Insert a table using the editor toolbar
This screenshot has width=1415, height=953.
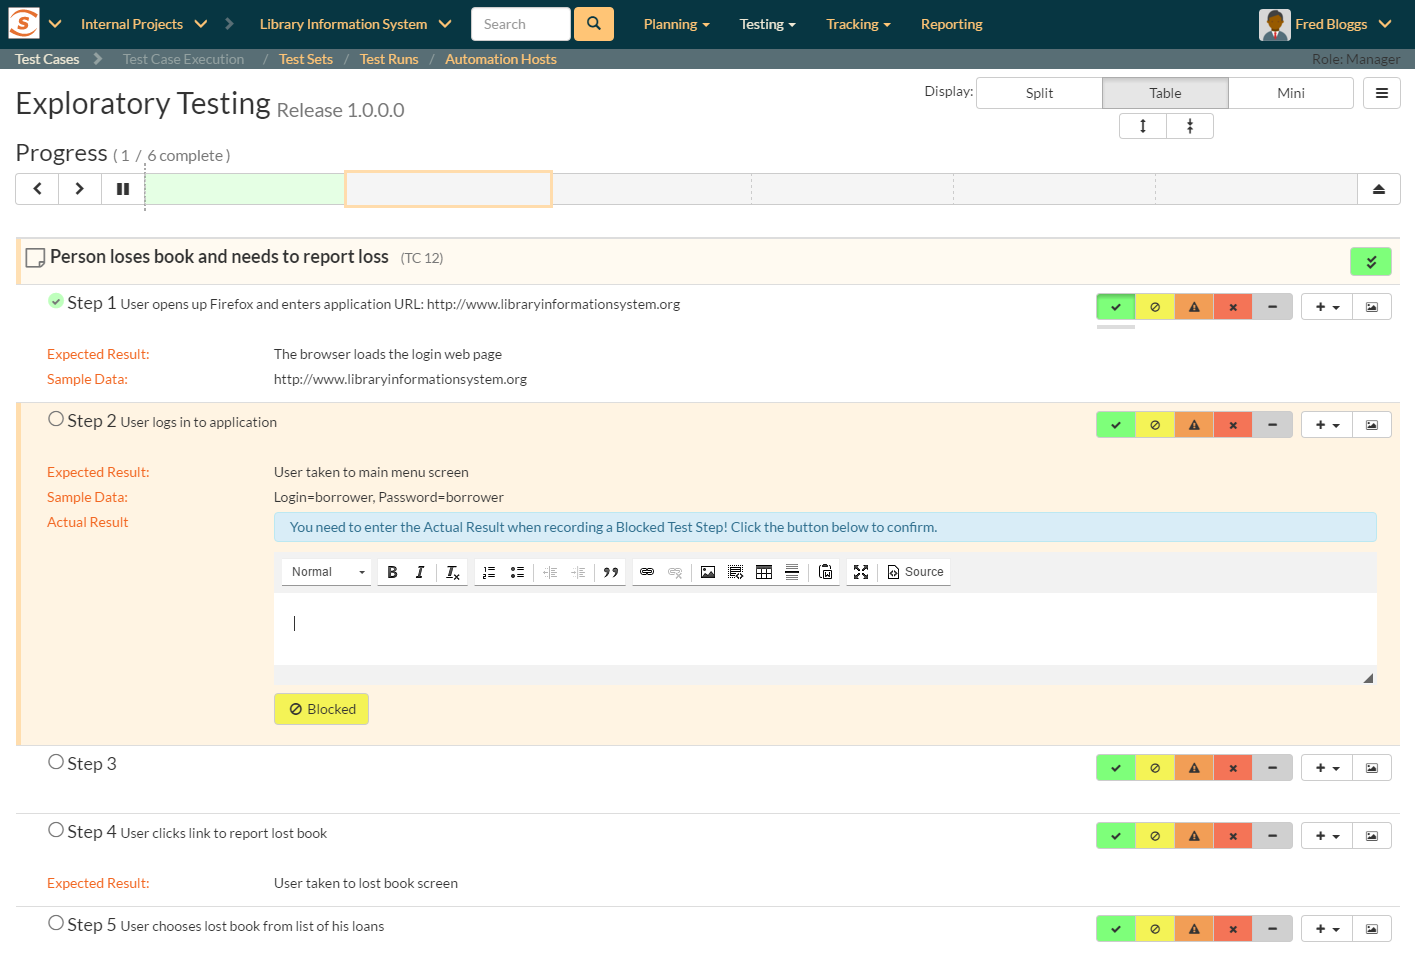(764, 572)
